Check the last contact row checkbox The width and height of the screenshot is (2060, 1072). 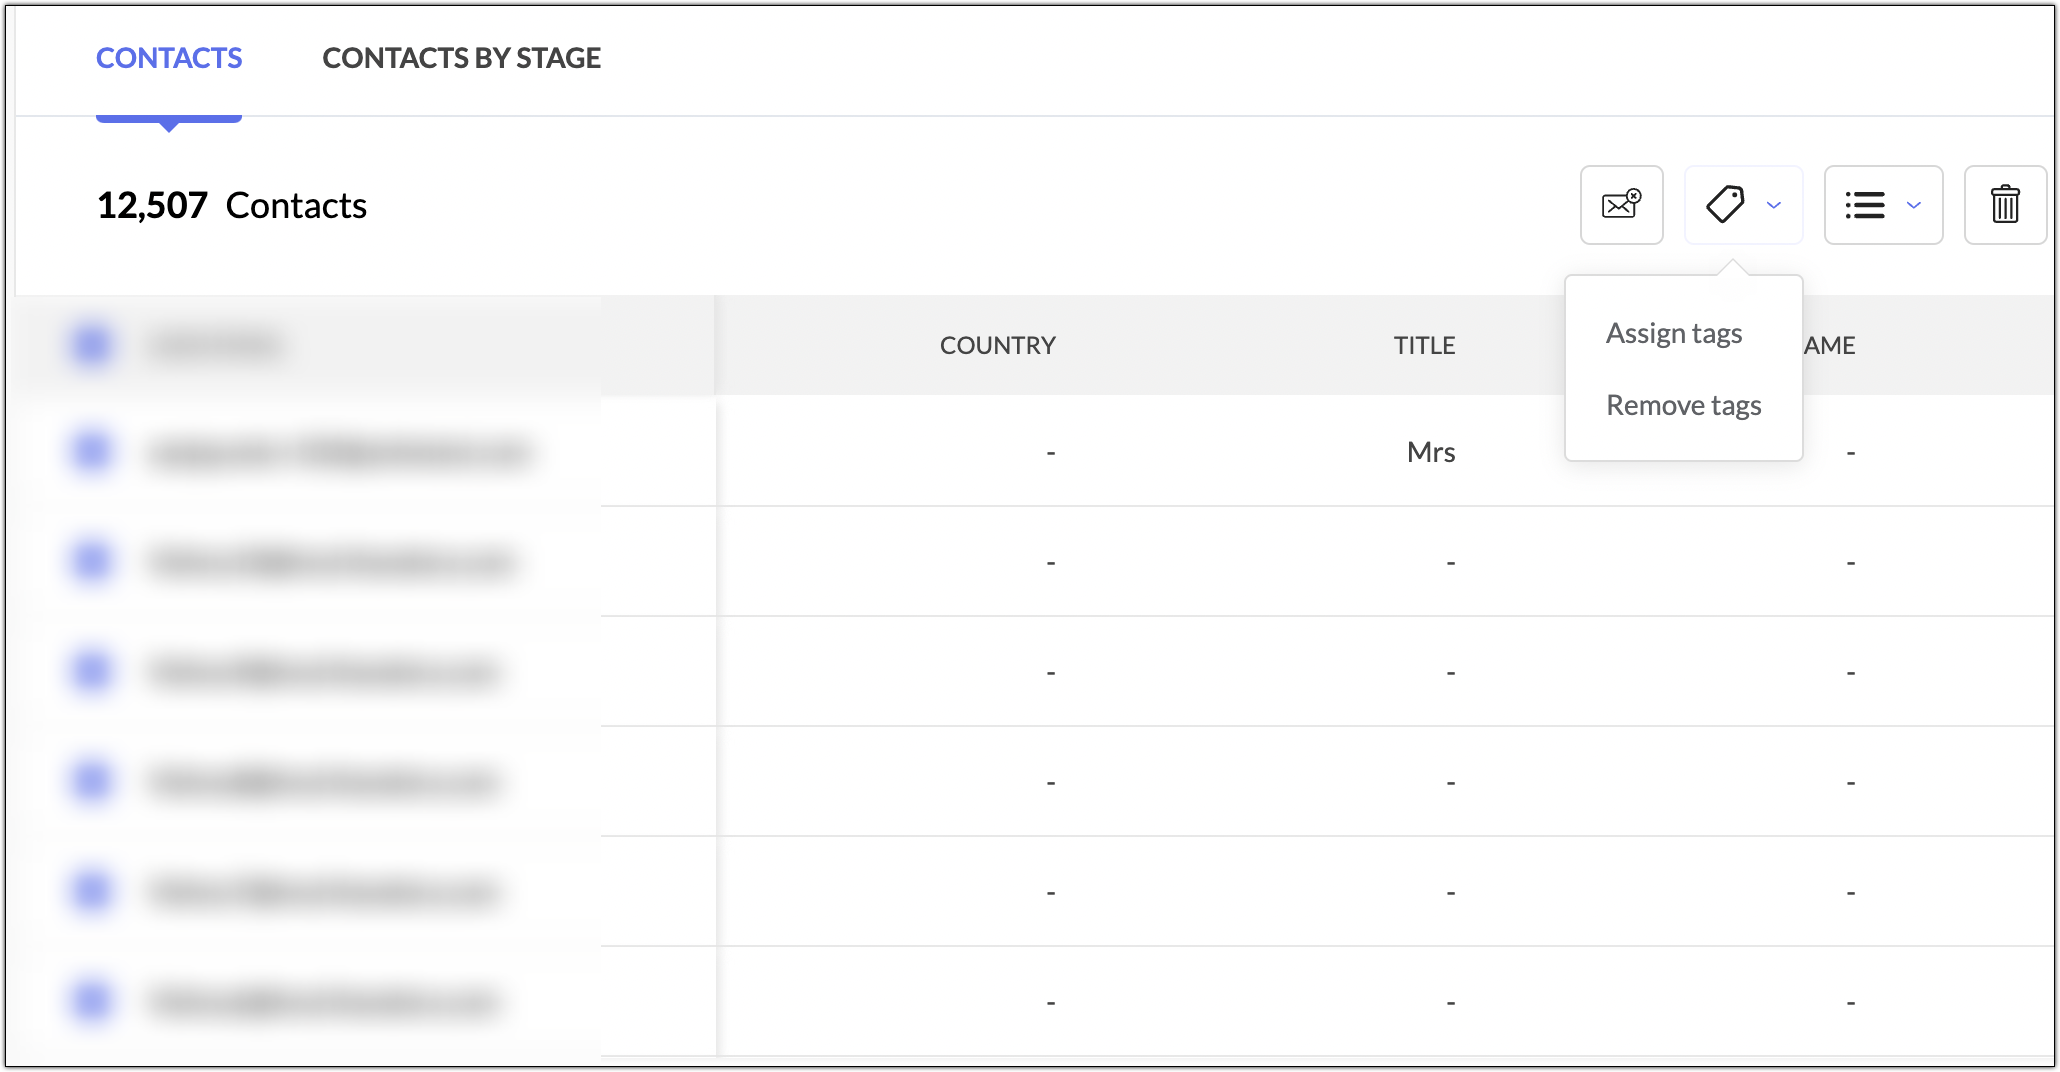[92, 1001]
